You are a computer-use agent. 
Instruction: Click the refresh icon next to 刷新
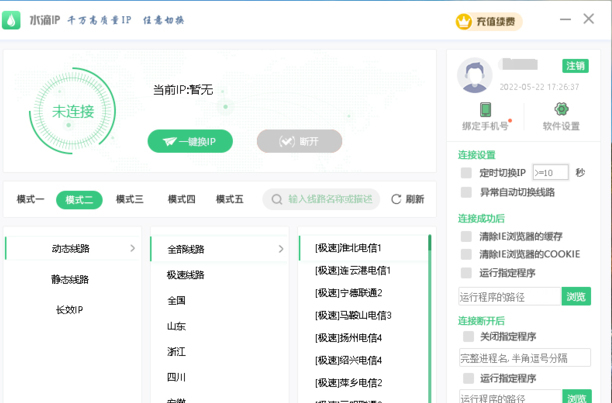[x=396, y=199]
